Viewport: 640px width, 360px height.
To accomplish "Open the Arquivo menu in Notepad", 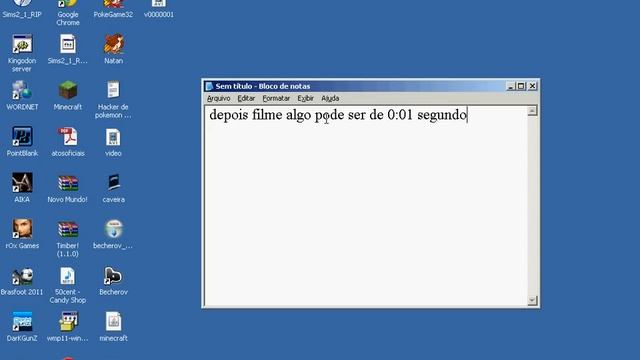I will [218, 98].
